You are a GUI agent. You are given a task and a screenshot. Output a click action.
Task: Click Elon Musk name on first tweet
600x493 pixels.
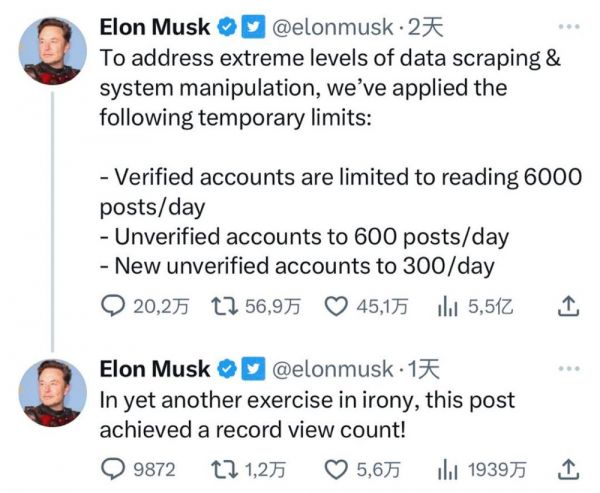(154, 29)
